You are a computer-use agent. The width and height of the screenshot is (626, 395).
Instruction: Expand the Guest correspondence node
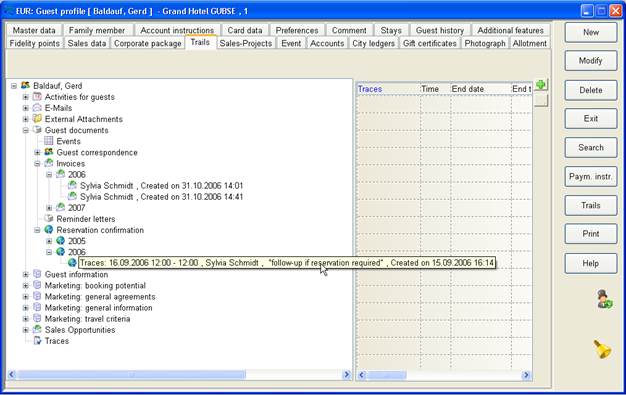[37, 153]
